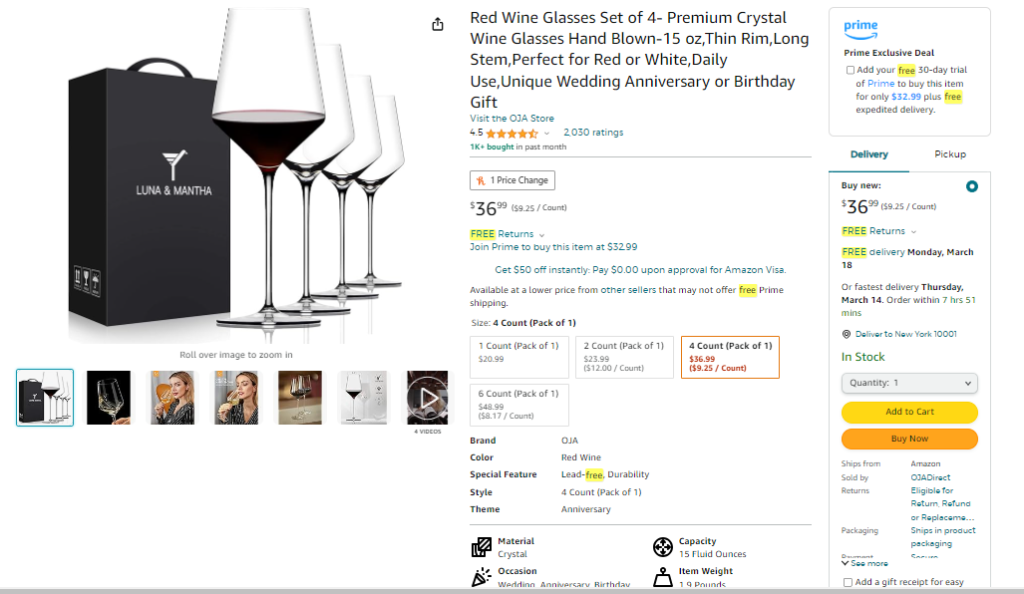The height and width of the screenshot is (594, 1024).
Task: Play the product videos thumbnail
Action: (x=427, y=398)
